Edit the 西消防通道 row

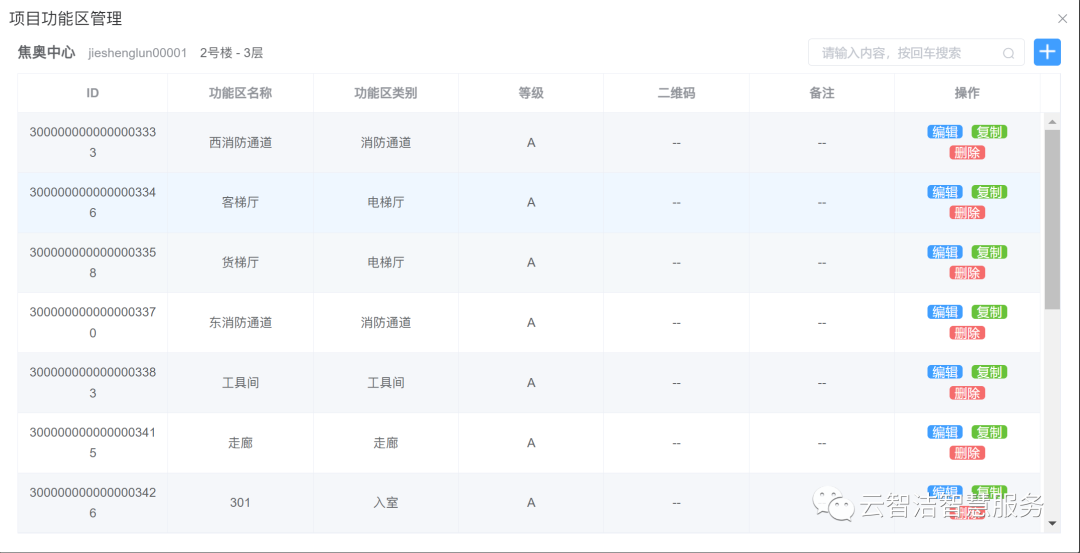tap(945, 132)
